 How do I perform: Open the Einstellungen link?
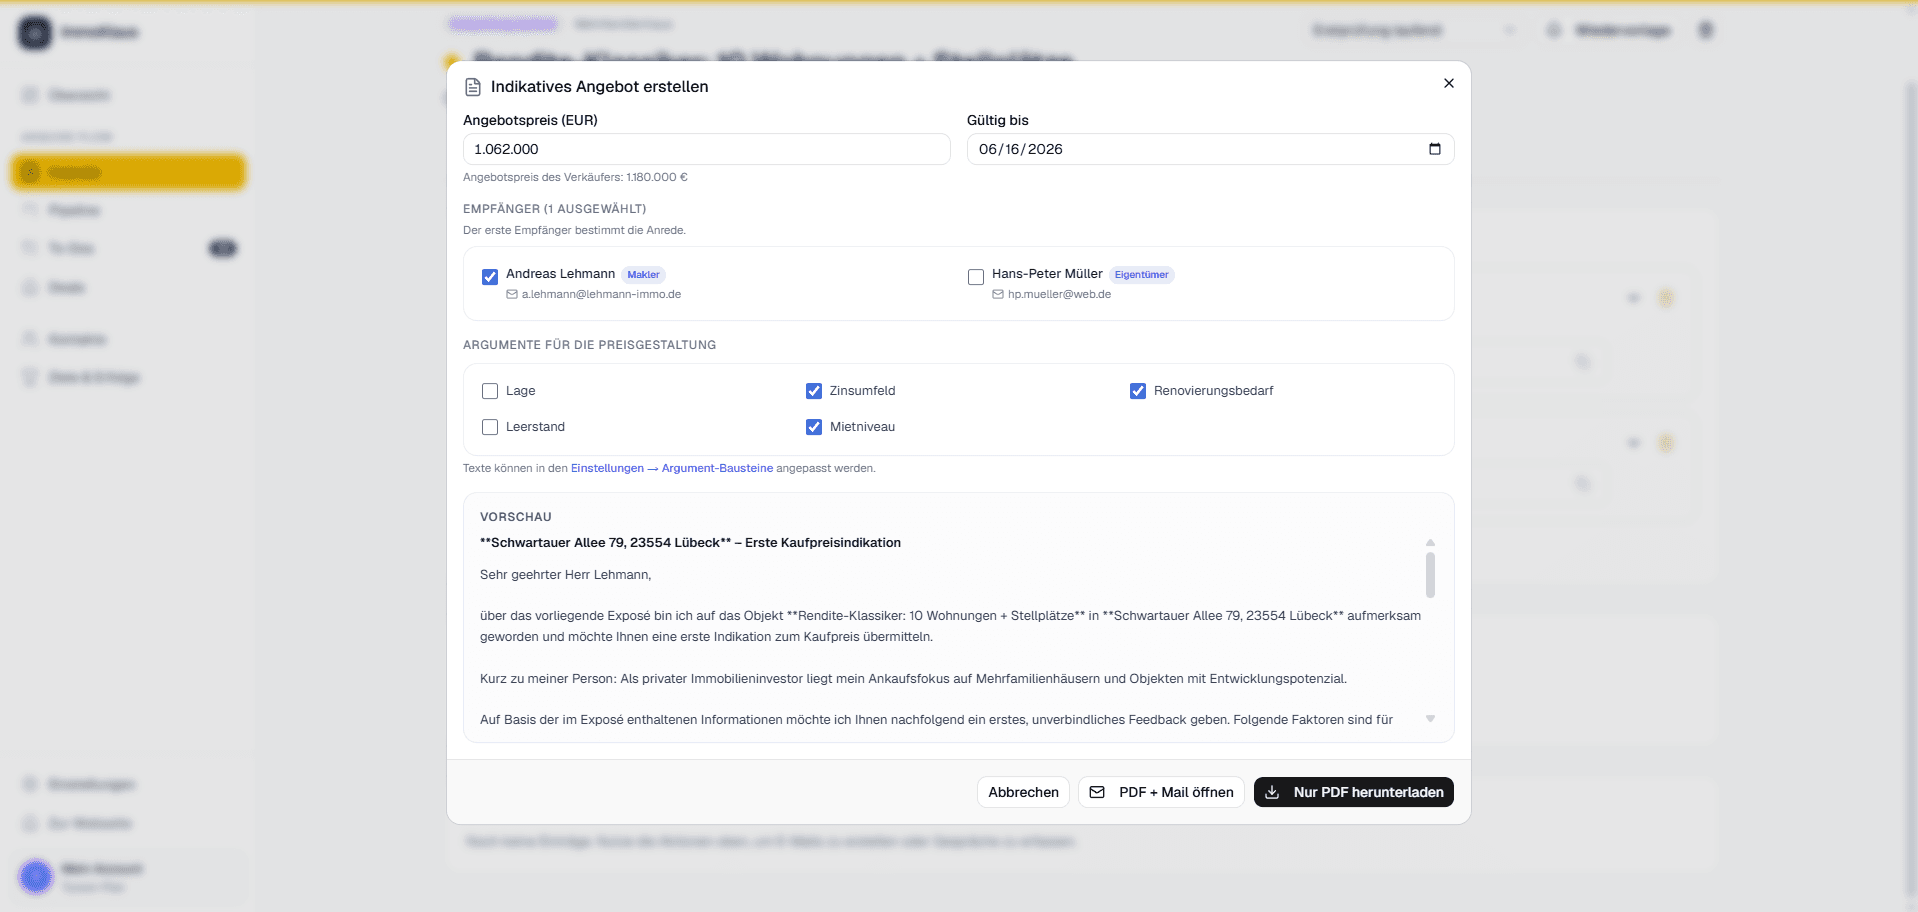(x=607, y=468)
